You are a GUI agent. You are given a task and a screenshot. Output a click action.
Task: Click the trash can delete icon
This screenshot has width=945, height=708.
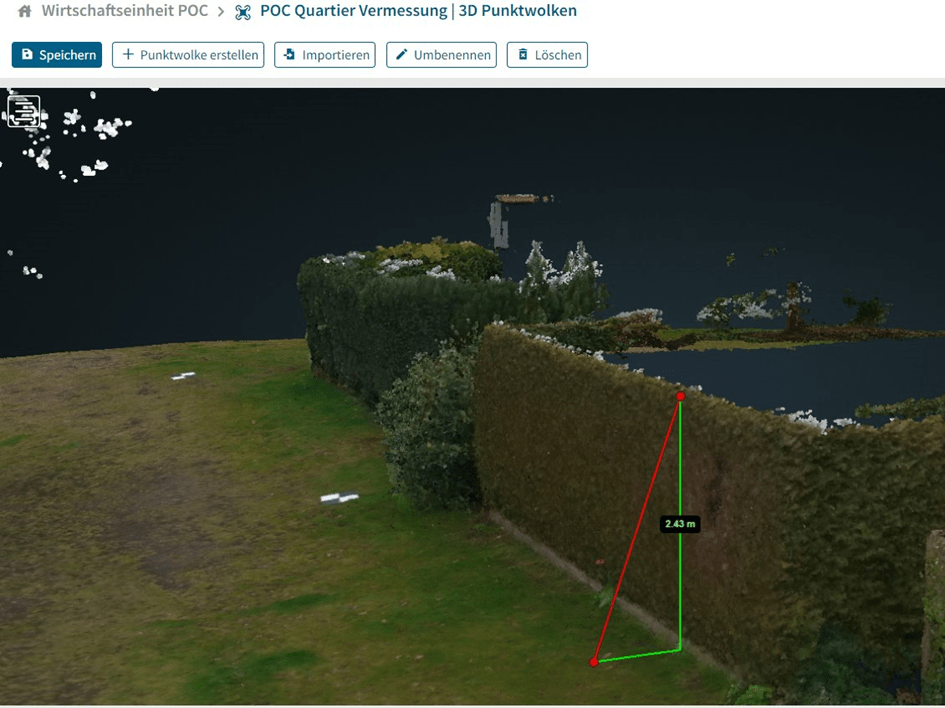coord(522,55)
